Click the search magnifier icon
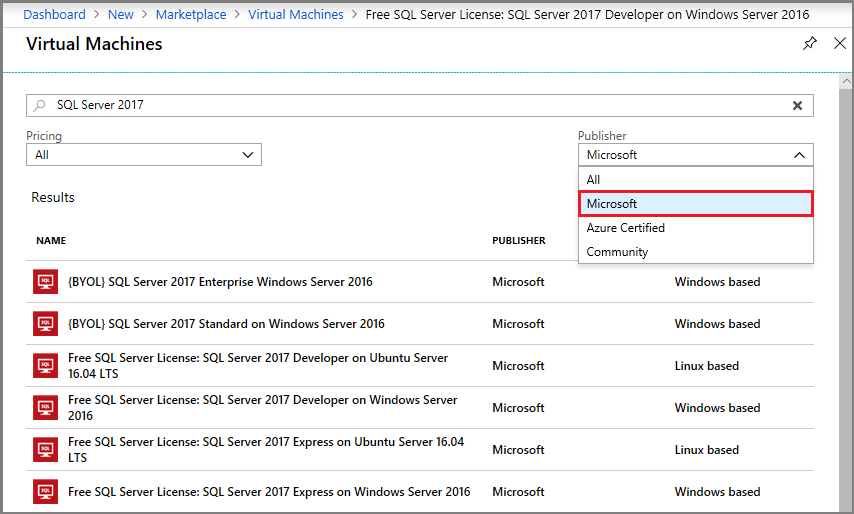This screenshot has width=854, height=514. 40,105
